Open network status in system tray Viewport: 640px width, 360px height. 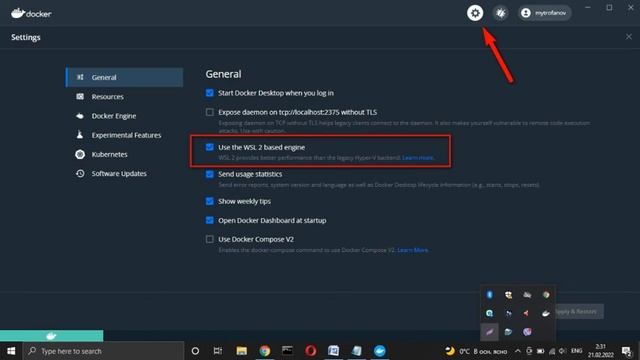(x=552, y=351)
